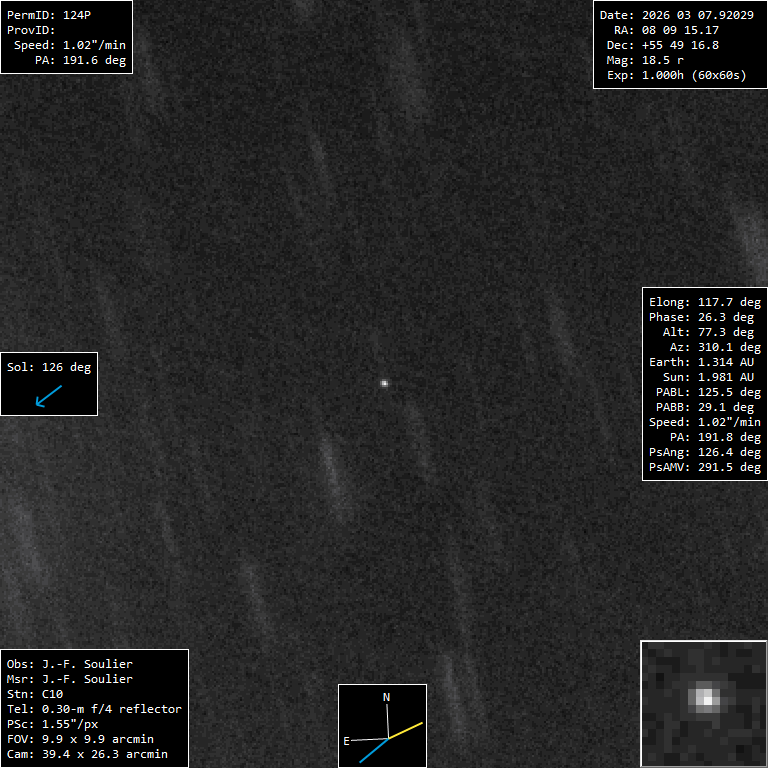Select the Tel 0.30-m f/4 reflector line

(x=94, y=709)
